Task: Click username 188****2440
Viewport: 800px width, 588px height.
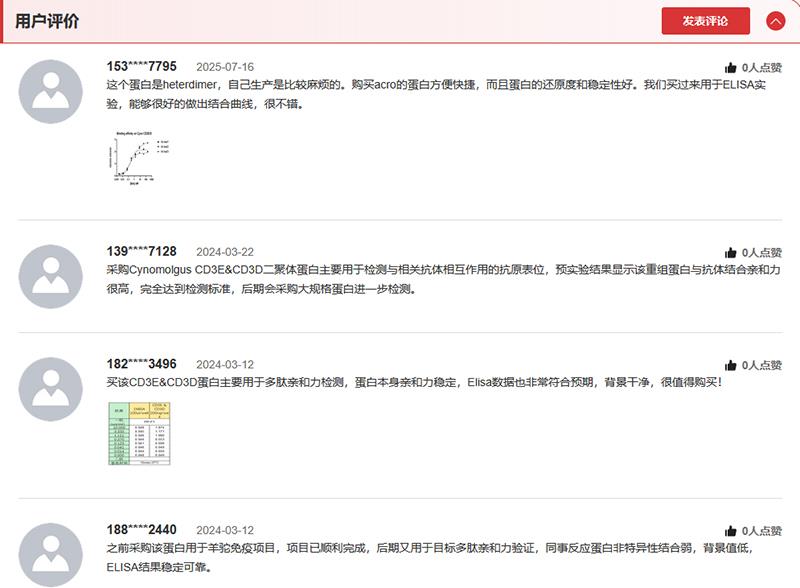Action: (141, 530)
